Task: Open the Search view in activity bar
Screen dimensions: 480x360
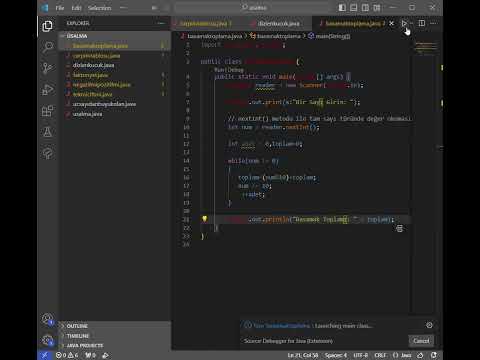Action: pos(47,47)
